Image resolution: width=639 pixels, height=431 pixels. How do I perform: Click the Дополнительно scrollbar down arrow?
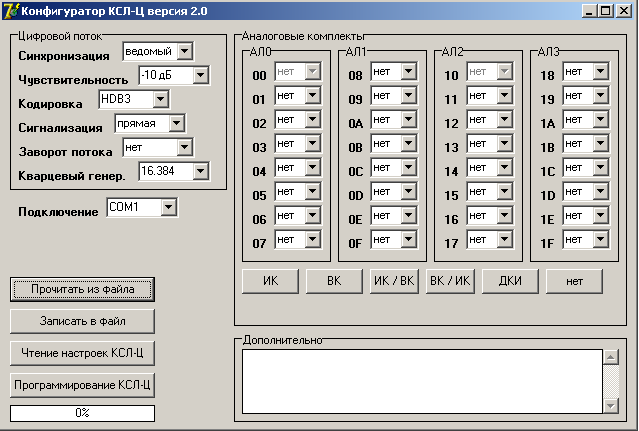pyautogui.click(x=610, y=405)
